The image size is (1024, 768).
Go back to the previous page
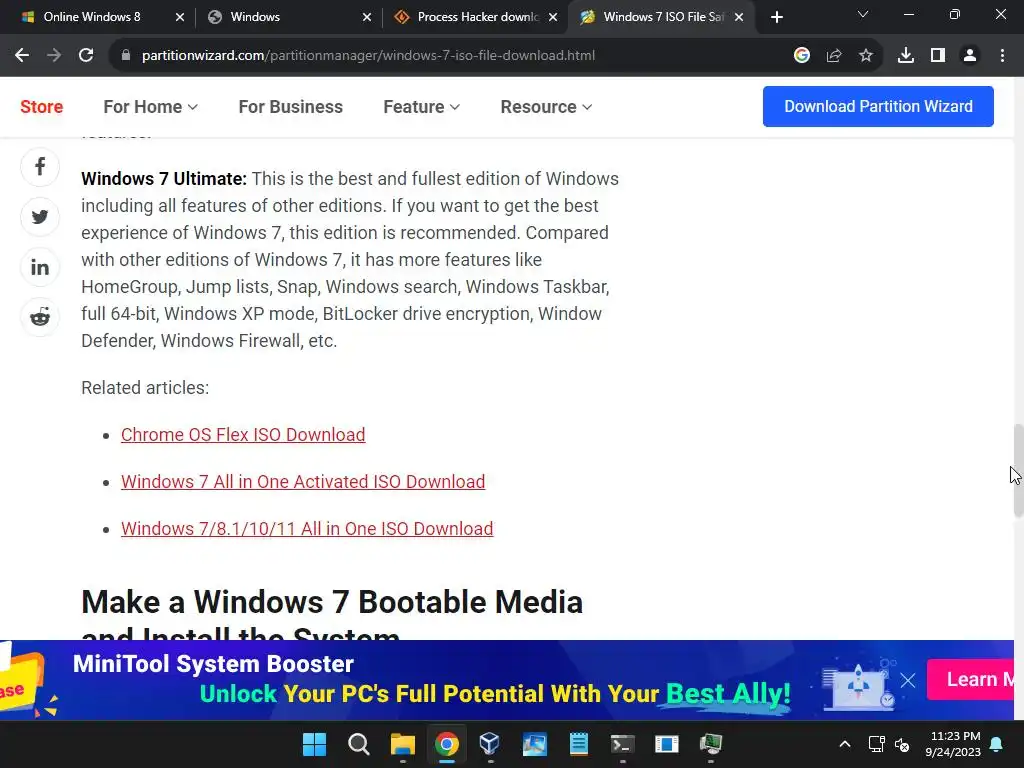22,56
